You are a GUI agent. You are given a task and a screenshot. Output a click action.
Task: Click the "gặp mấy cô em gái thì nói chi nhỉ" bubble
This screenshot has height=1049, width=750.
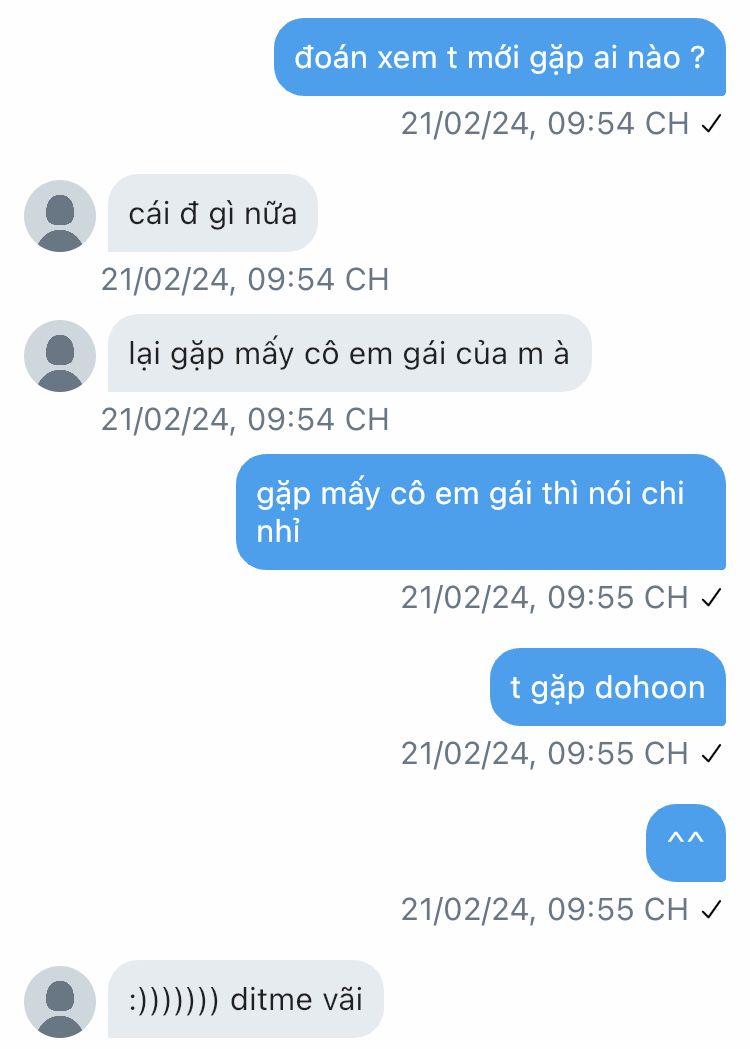pos(481,512)
